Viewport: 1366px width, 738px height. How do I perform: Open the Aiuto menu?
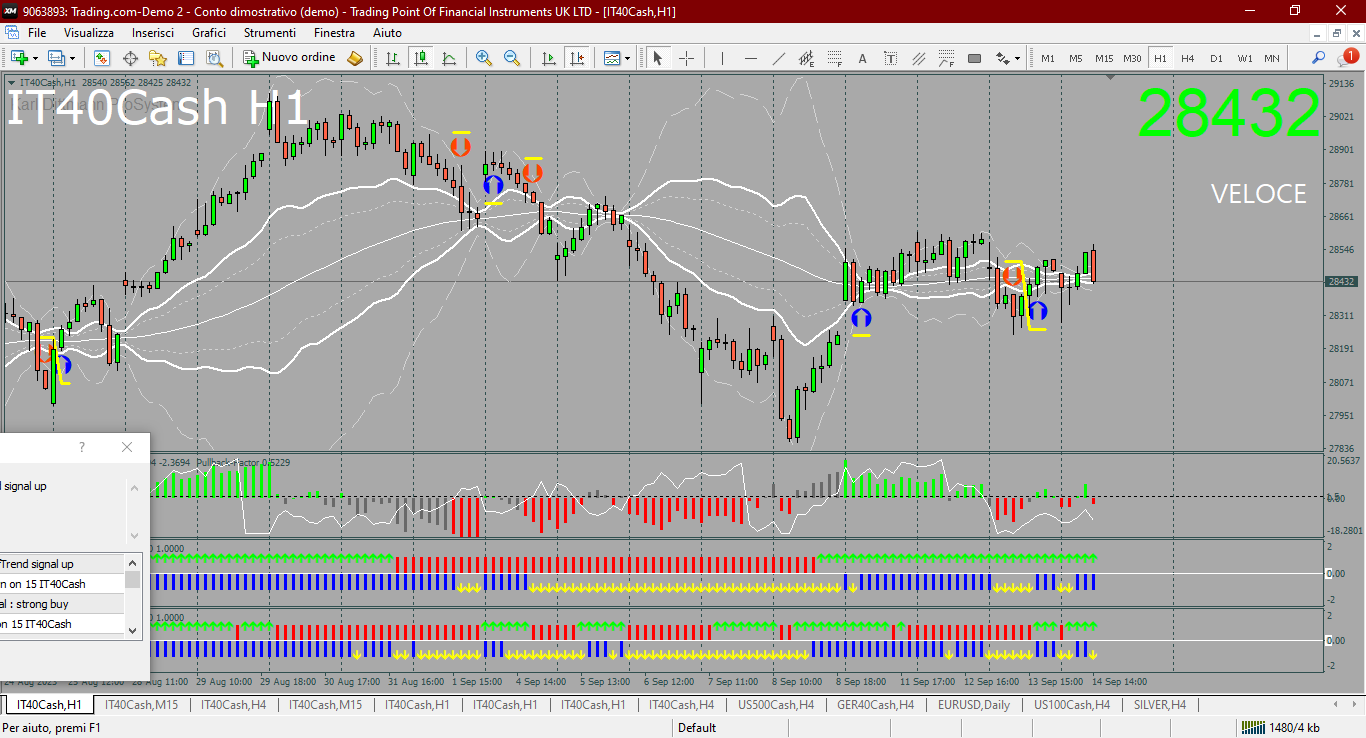(x=387, y=33)
